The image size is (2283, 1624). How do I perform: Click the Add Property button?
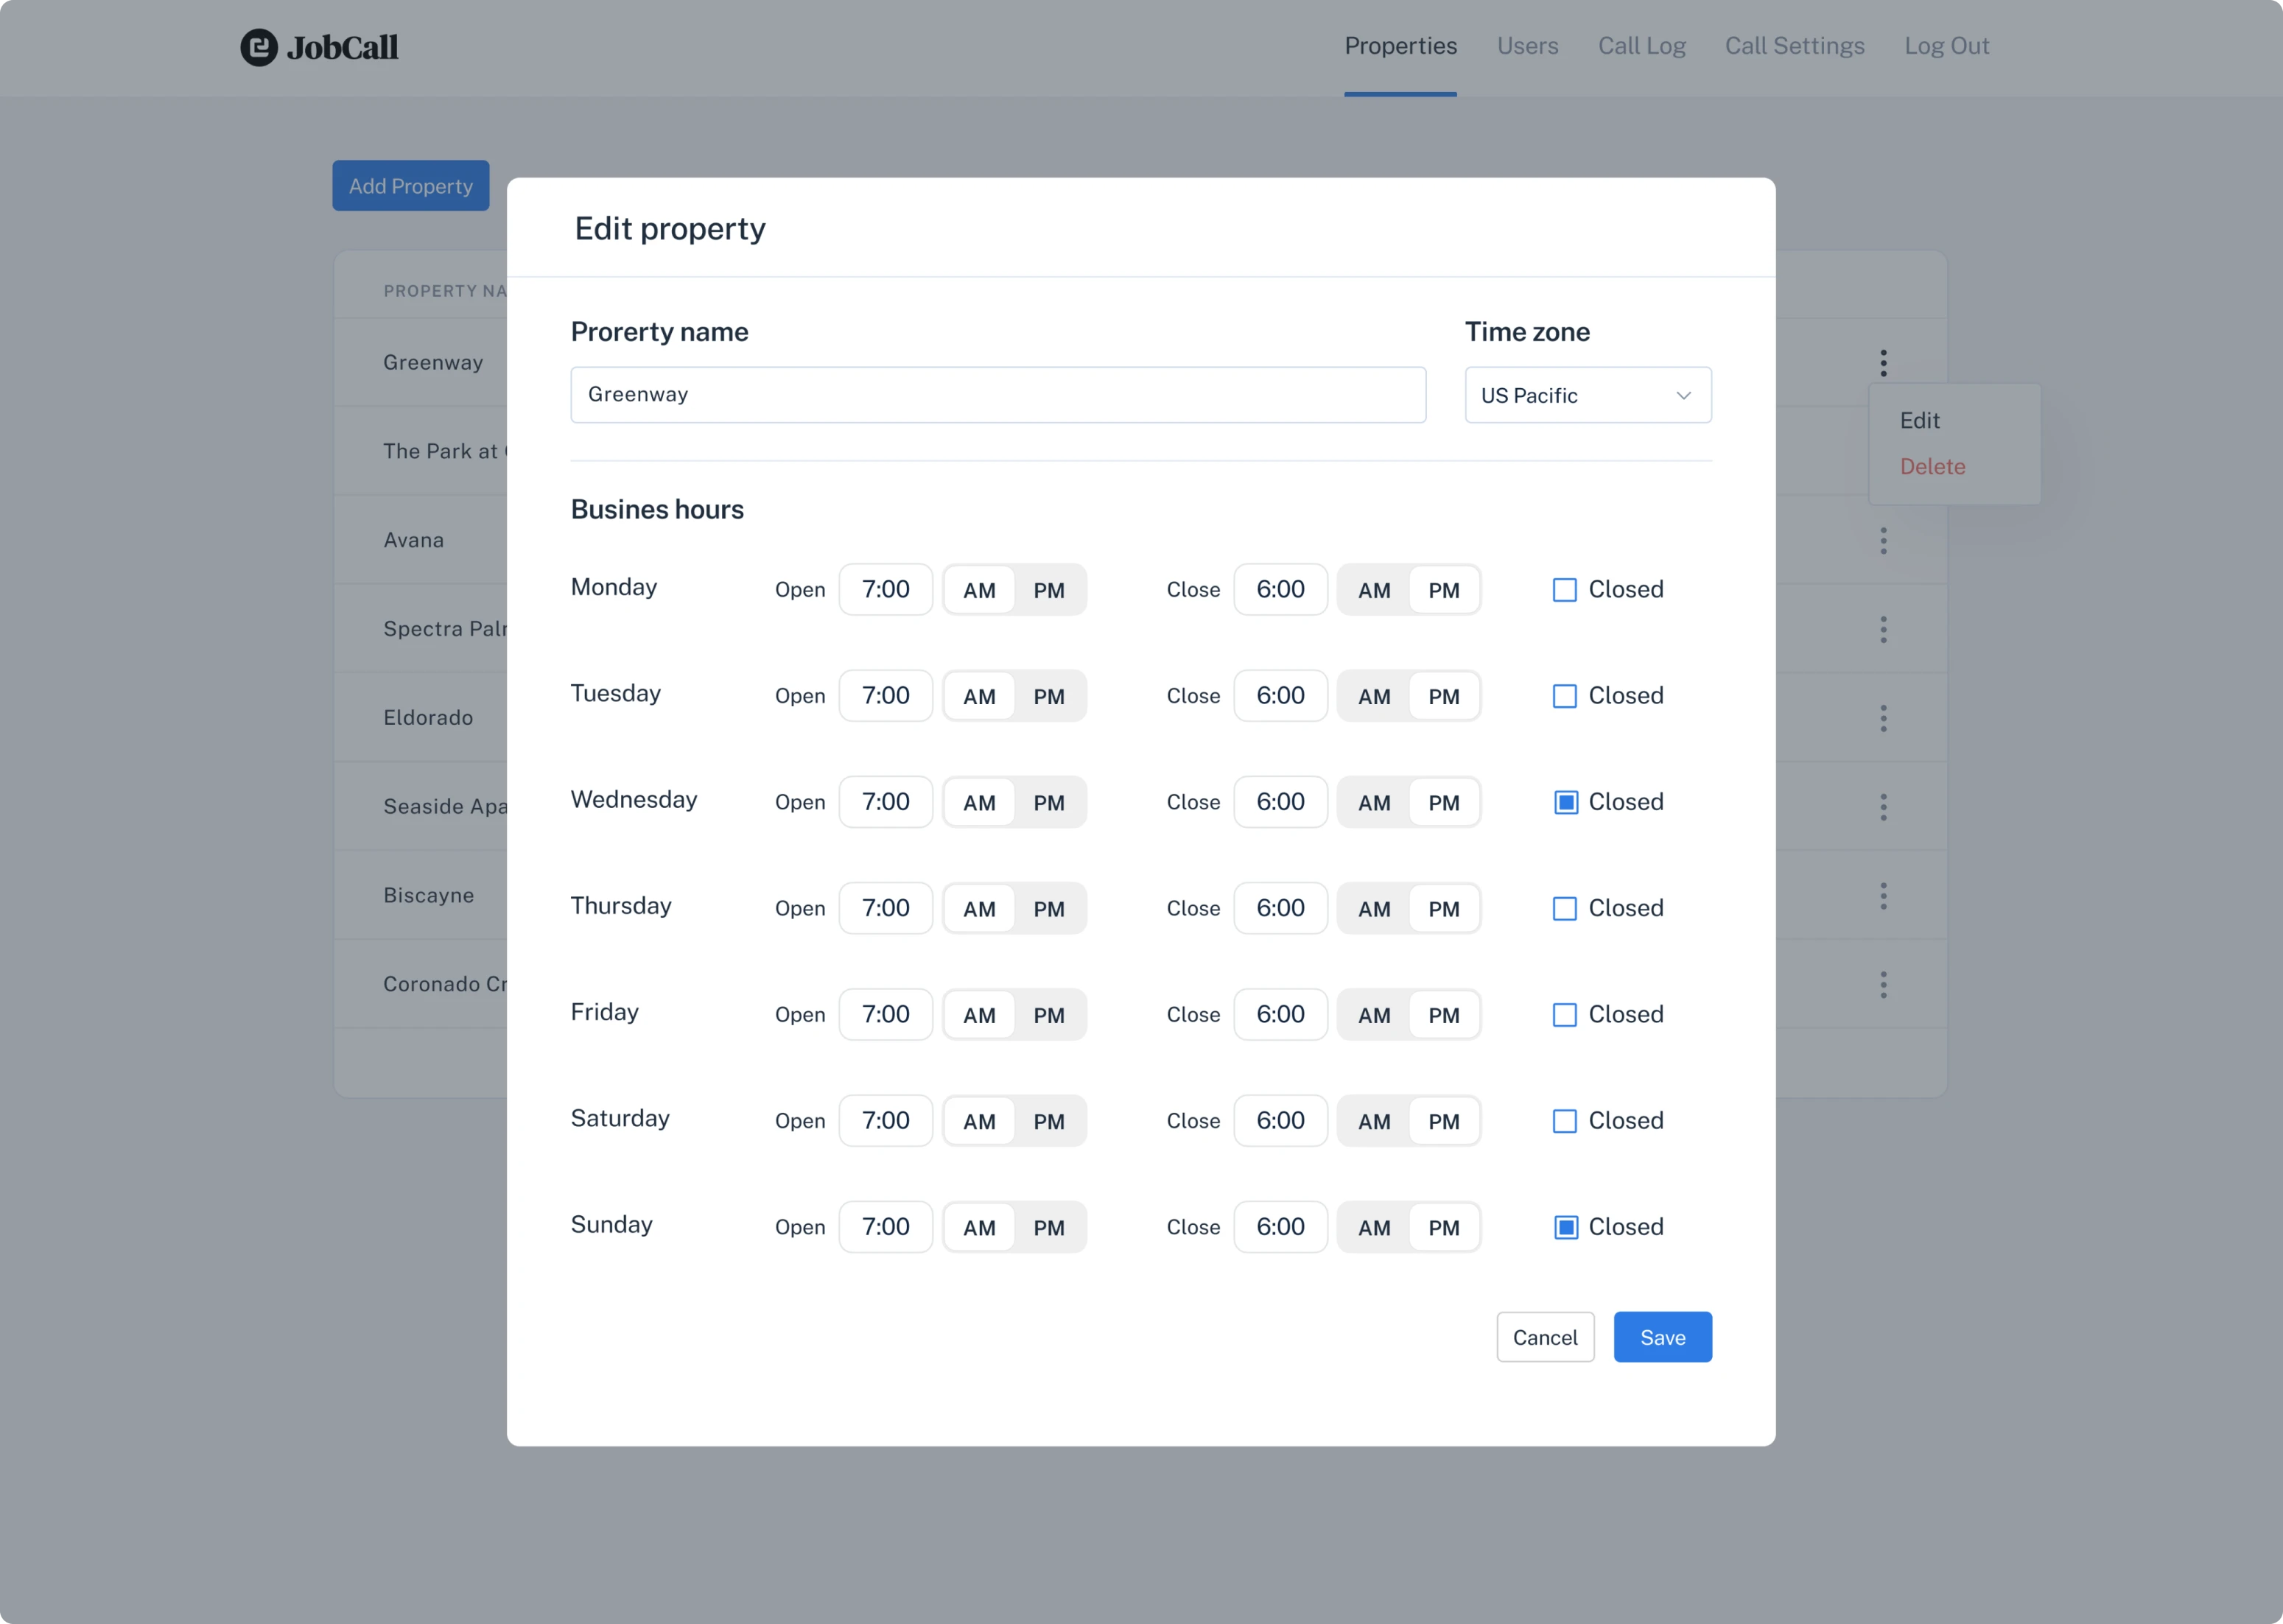[410, 185]
